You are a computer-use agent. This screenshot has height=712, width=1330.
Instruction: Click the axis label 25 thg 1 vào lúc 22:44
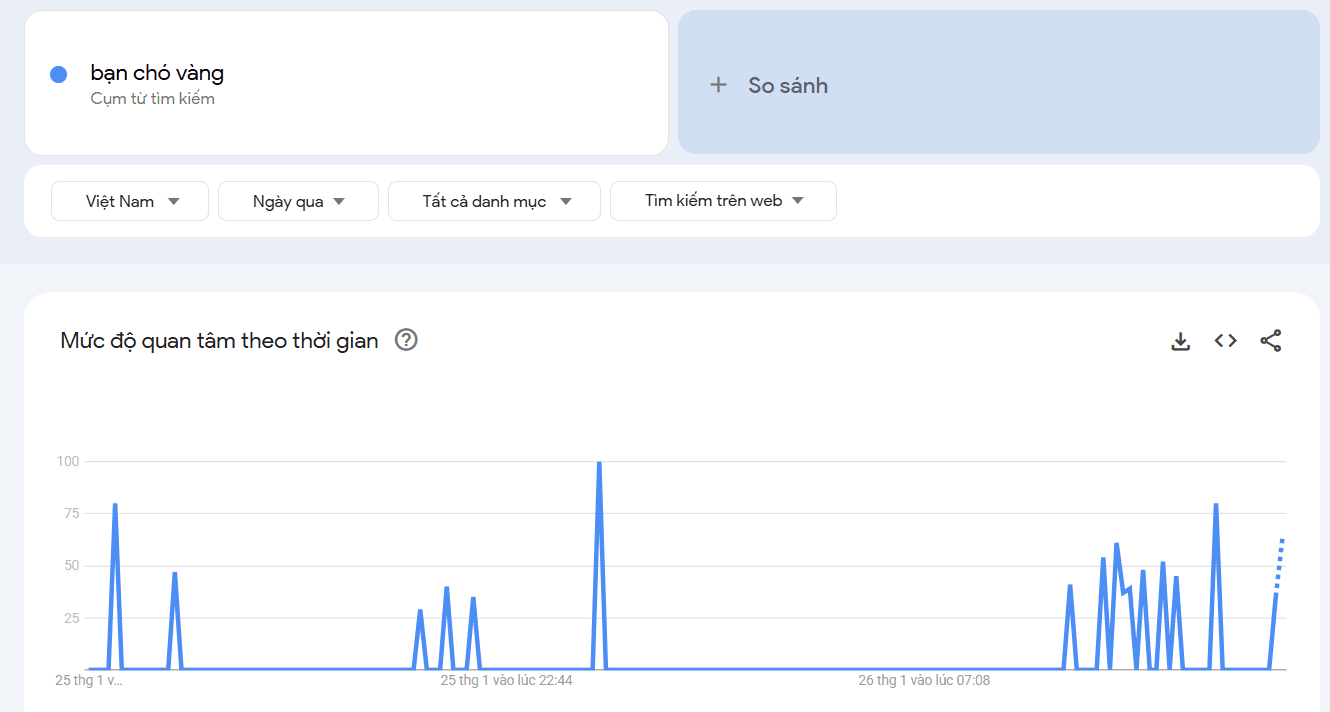click(507, 681)
